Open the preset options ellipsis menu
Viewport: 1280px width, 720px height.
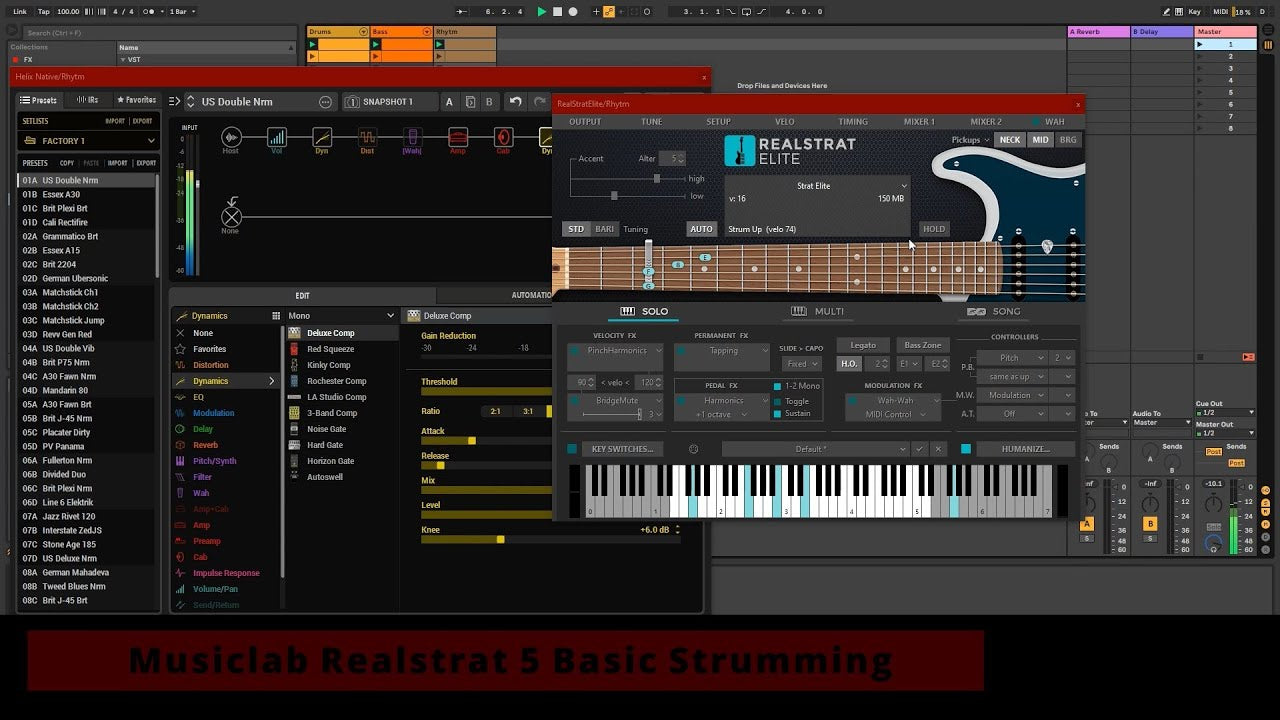(325, 102)
